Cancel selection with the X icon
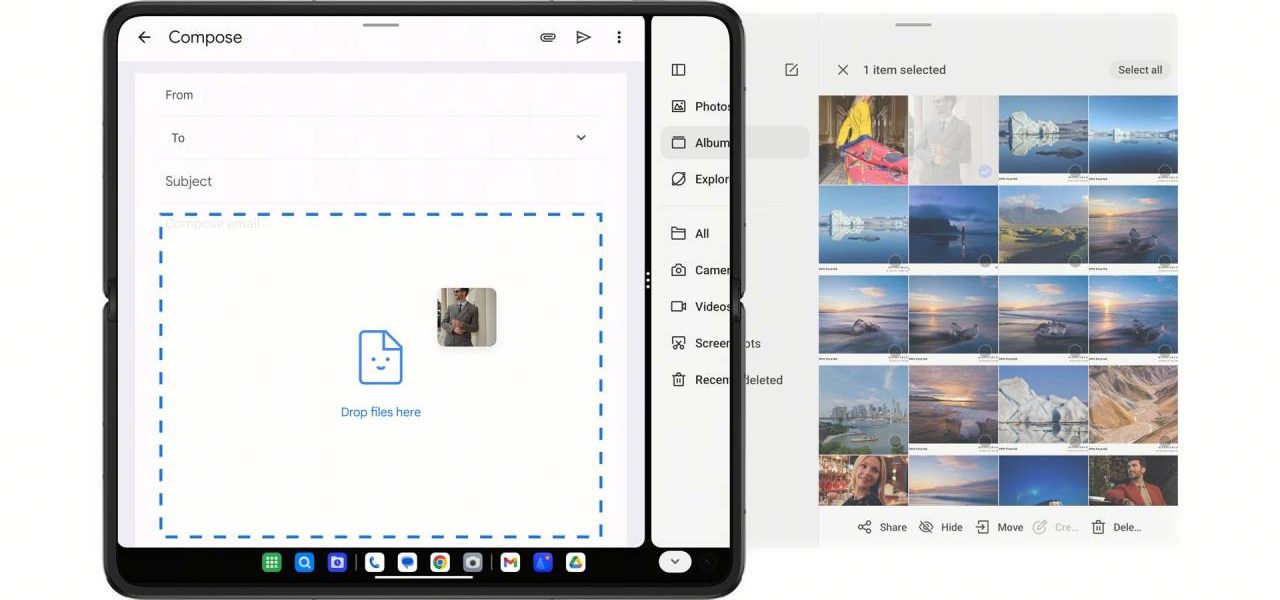 843,70
